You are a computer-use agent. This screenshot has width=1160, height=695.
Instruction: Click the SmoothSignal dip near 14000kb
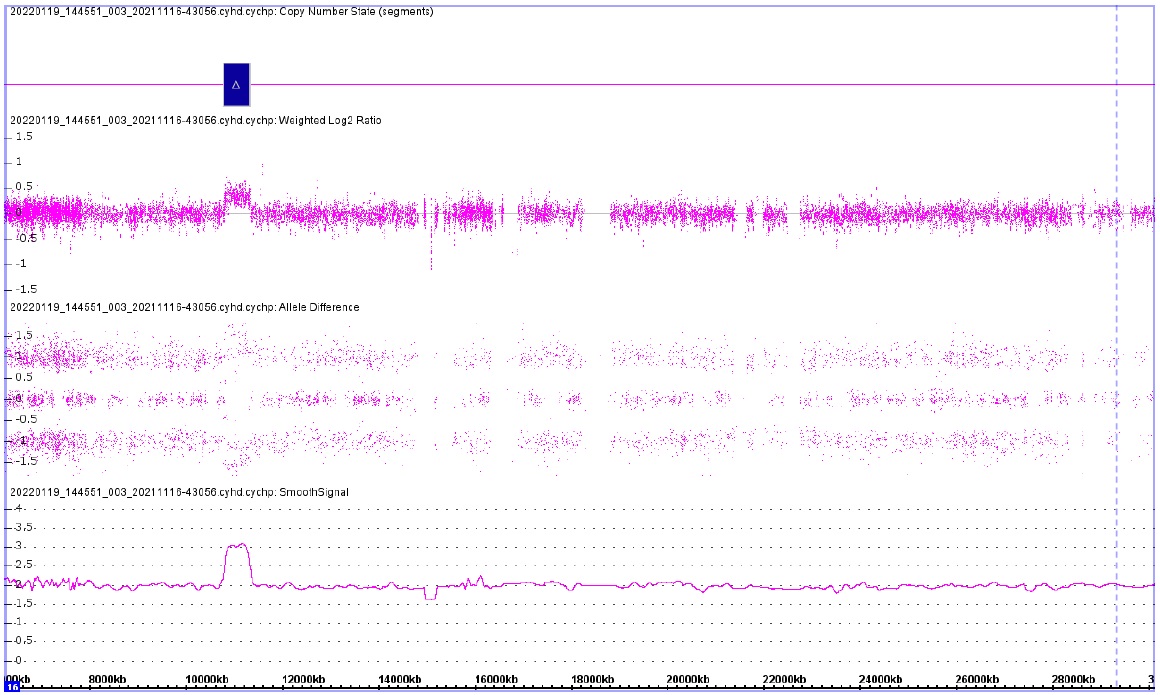430,597
